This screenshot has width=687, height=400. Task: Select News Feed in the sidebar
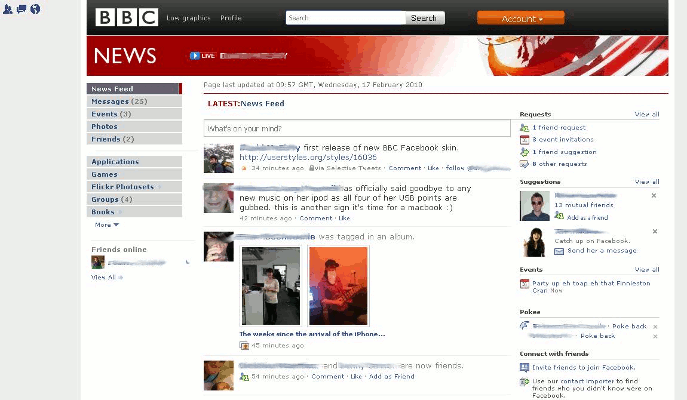pos(134,88)
